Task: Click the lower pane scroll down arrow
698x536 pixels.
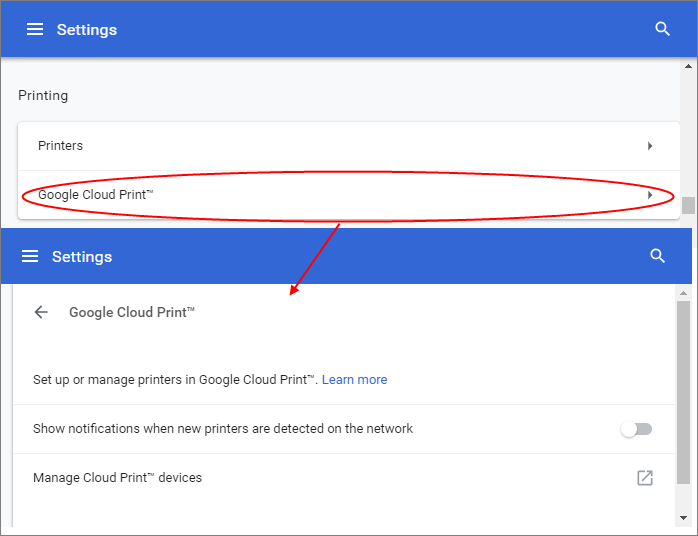Action: tap(683, 518)
